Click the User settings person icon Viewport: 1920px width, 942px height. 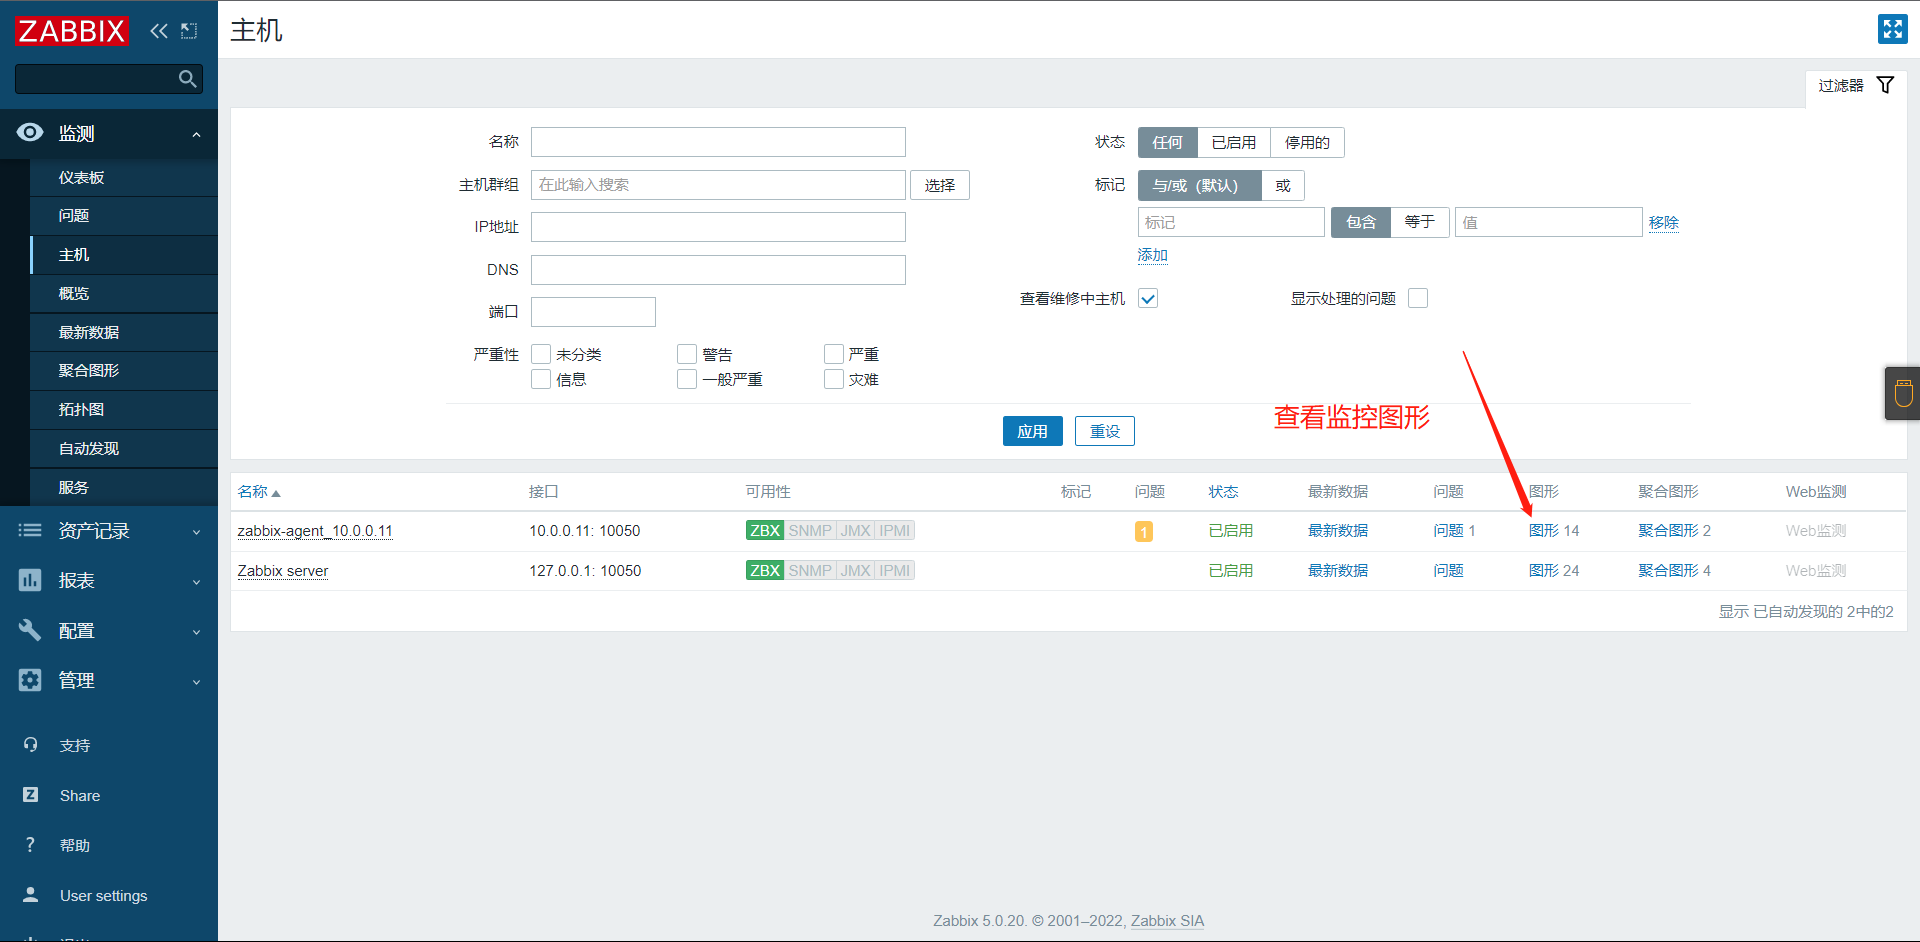point(30,895)
